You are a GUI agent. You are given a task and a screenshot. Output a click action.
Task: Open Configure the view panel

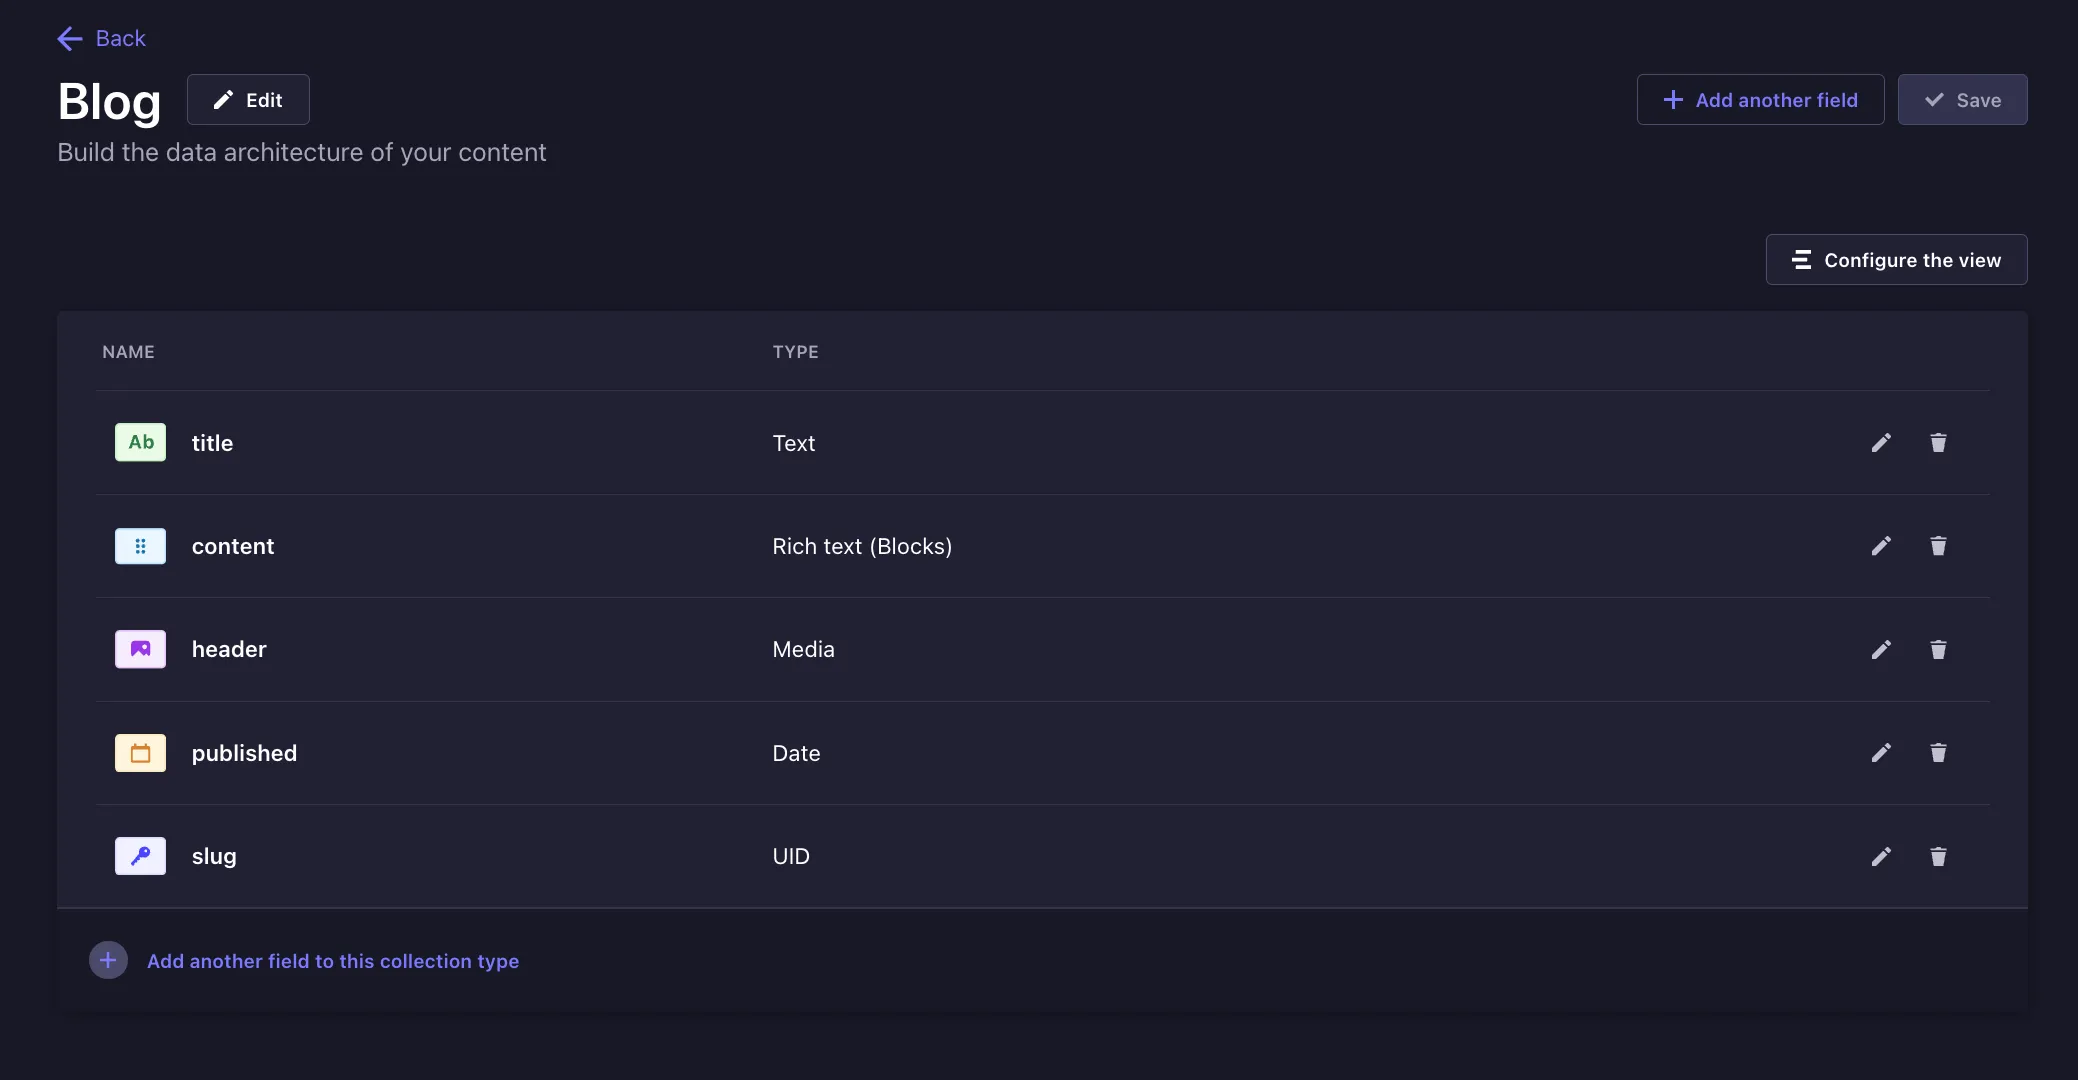pos(1897,260)
